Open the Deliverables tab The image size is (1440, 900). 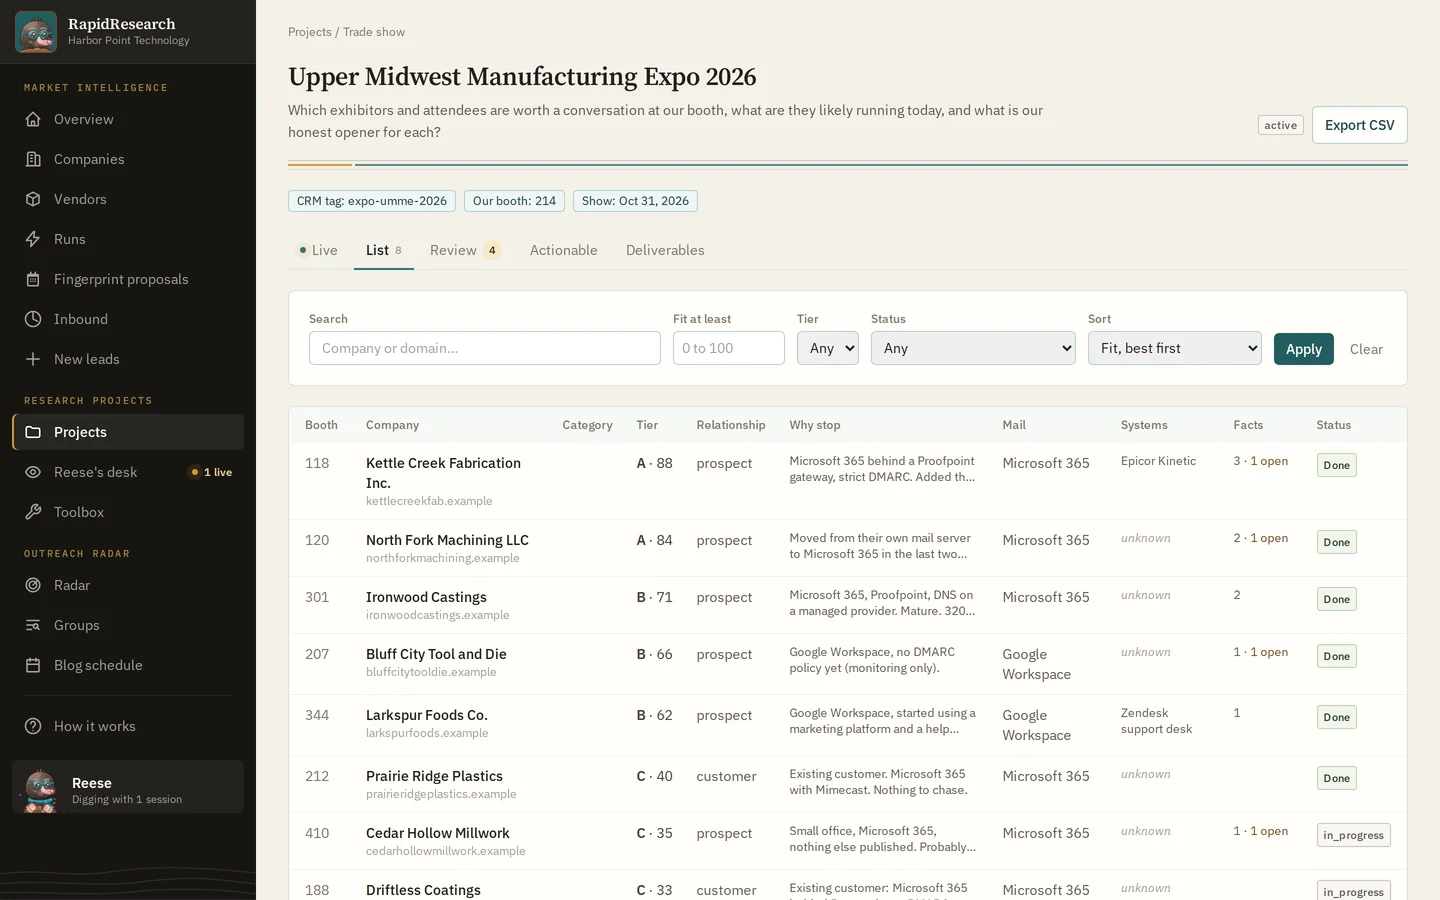(x=665, y=250)
